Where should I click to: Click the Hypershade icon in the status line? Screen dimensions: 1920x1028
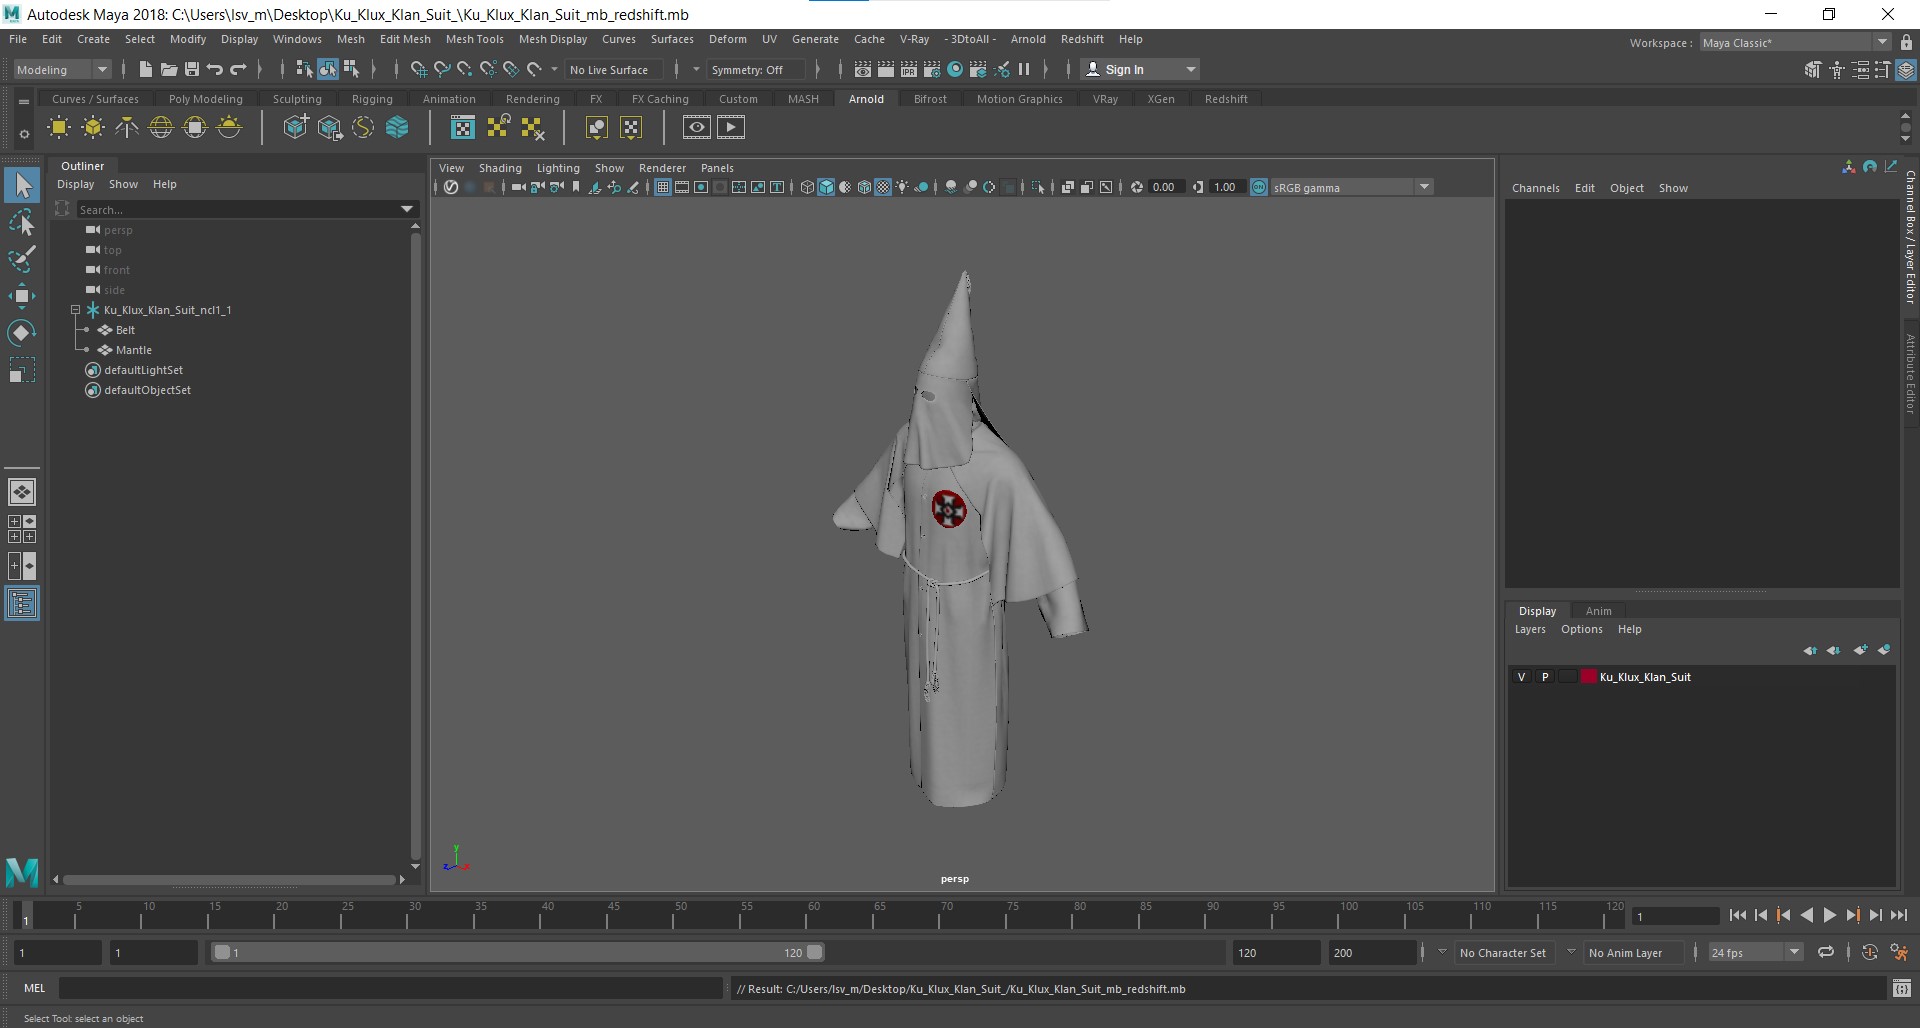point(955,69)
